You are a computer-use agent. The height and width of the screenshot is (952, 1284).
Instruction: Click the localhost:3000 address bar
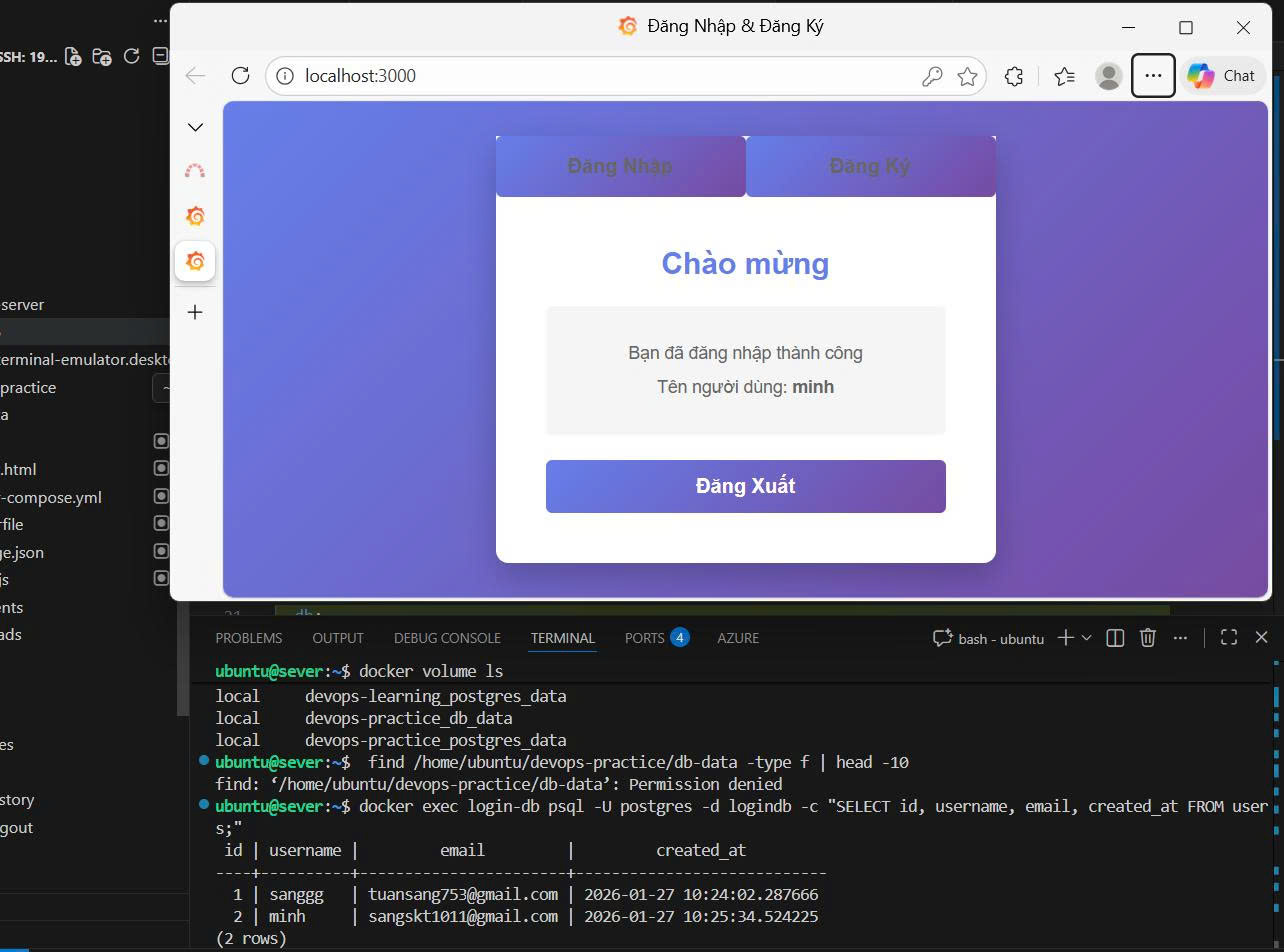[600, 76]
